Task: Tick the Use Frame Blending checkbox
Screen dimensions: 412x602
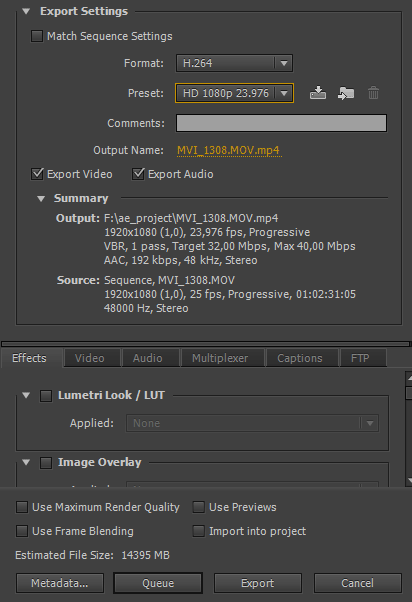Action: (22, 531)
